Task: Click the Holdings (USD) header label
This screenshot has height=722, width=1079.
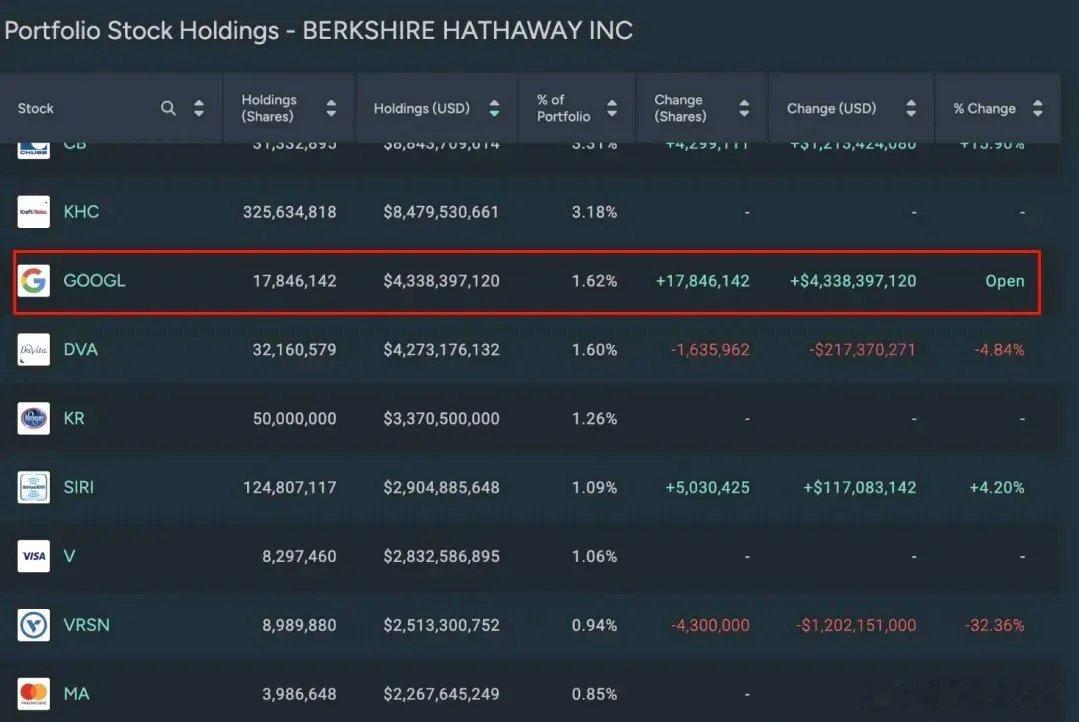Action: [x=422, y=108]
